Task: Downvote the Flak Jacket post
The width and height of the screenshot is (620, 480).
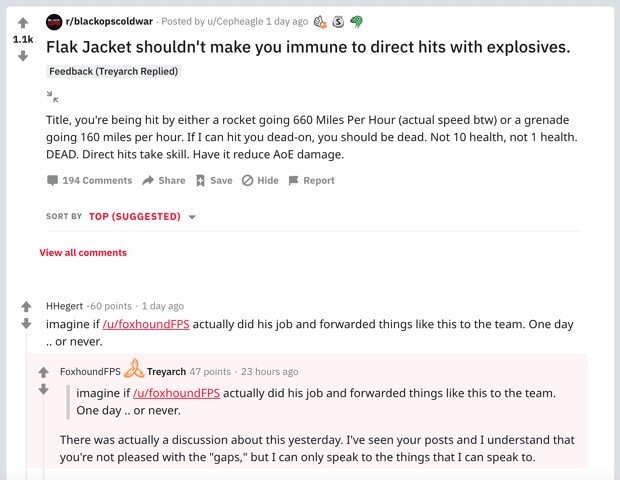Action: tap(22, 56)
